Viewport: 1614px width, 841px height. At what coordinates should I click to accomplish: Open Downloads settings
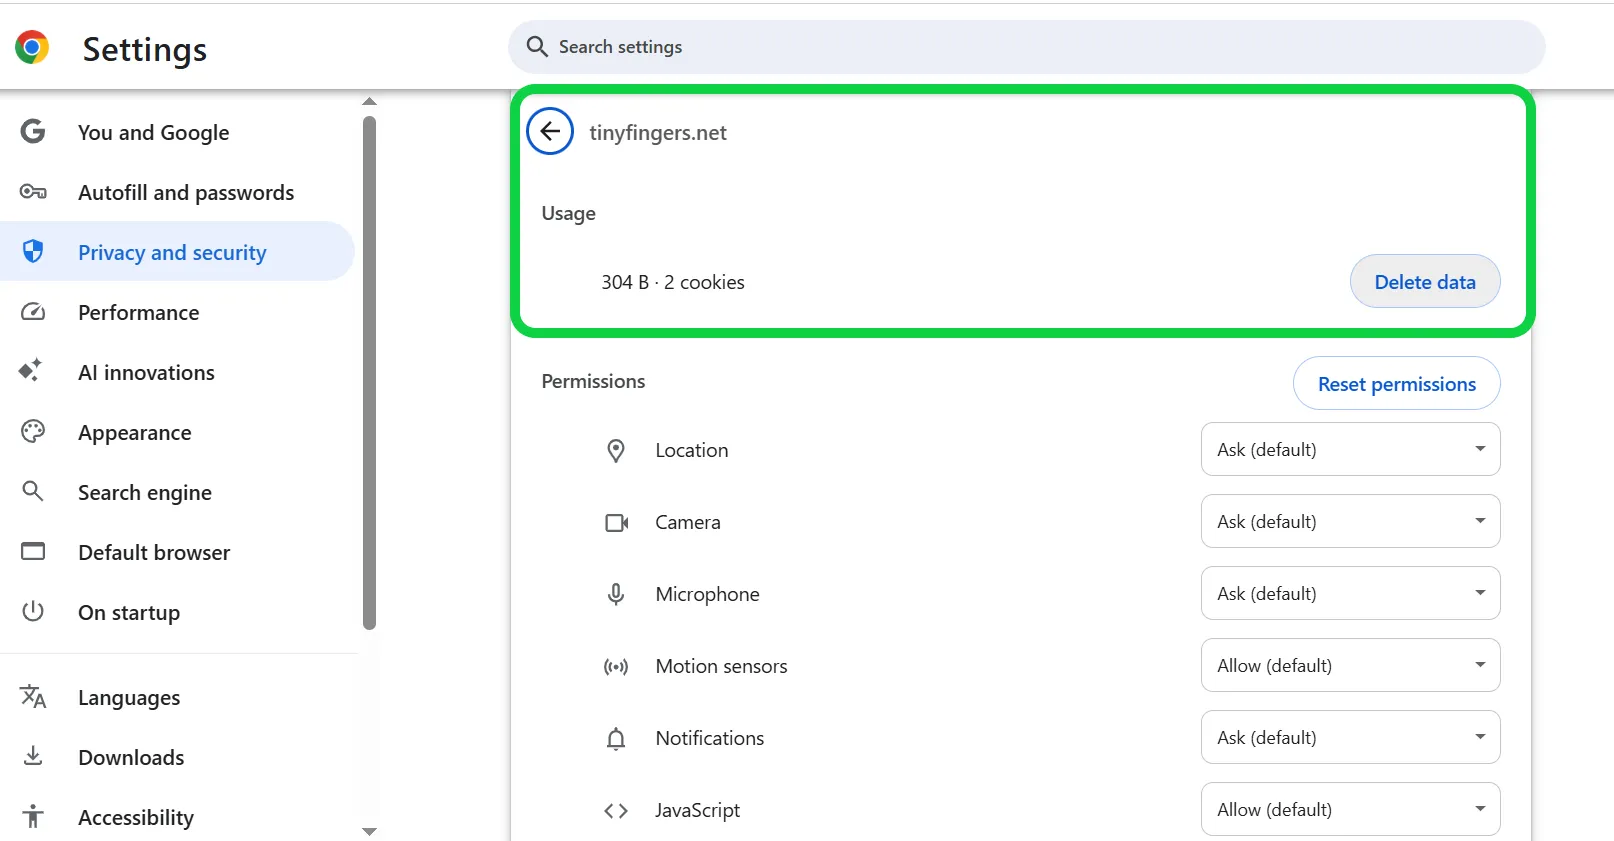(x=177, y=756)
